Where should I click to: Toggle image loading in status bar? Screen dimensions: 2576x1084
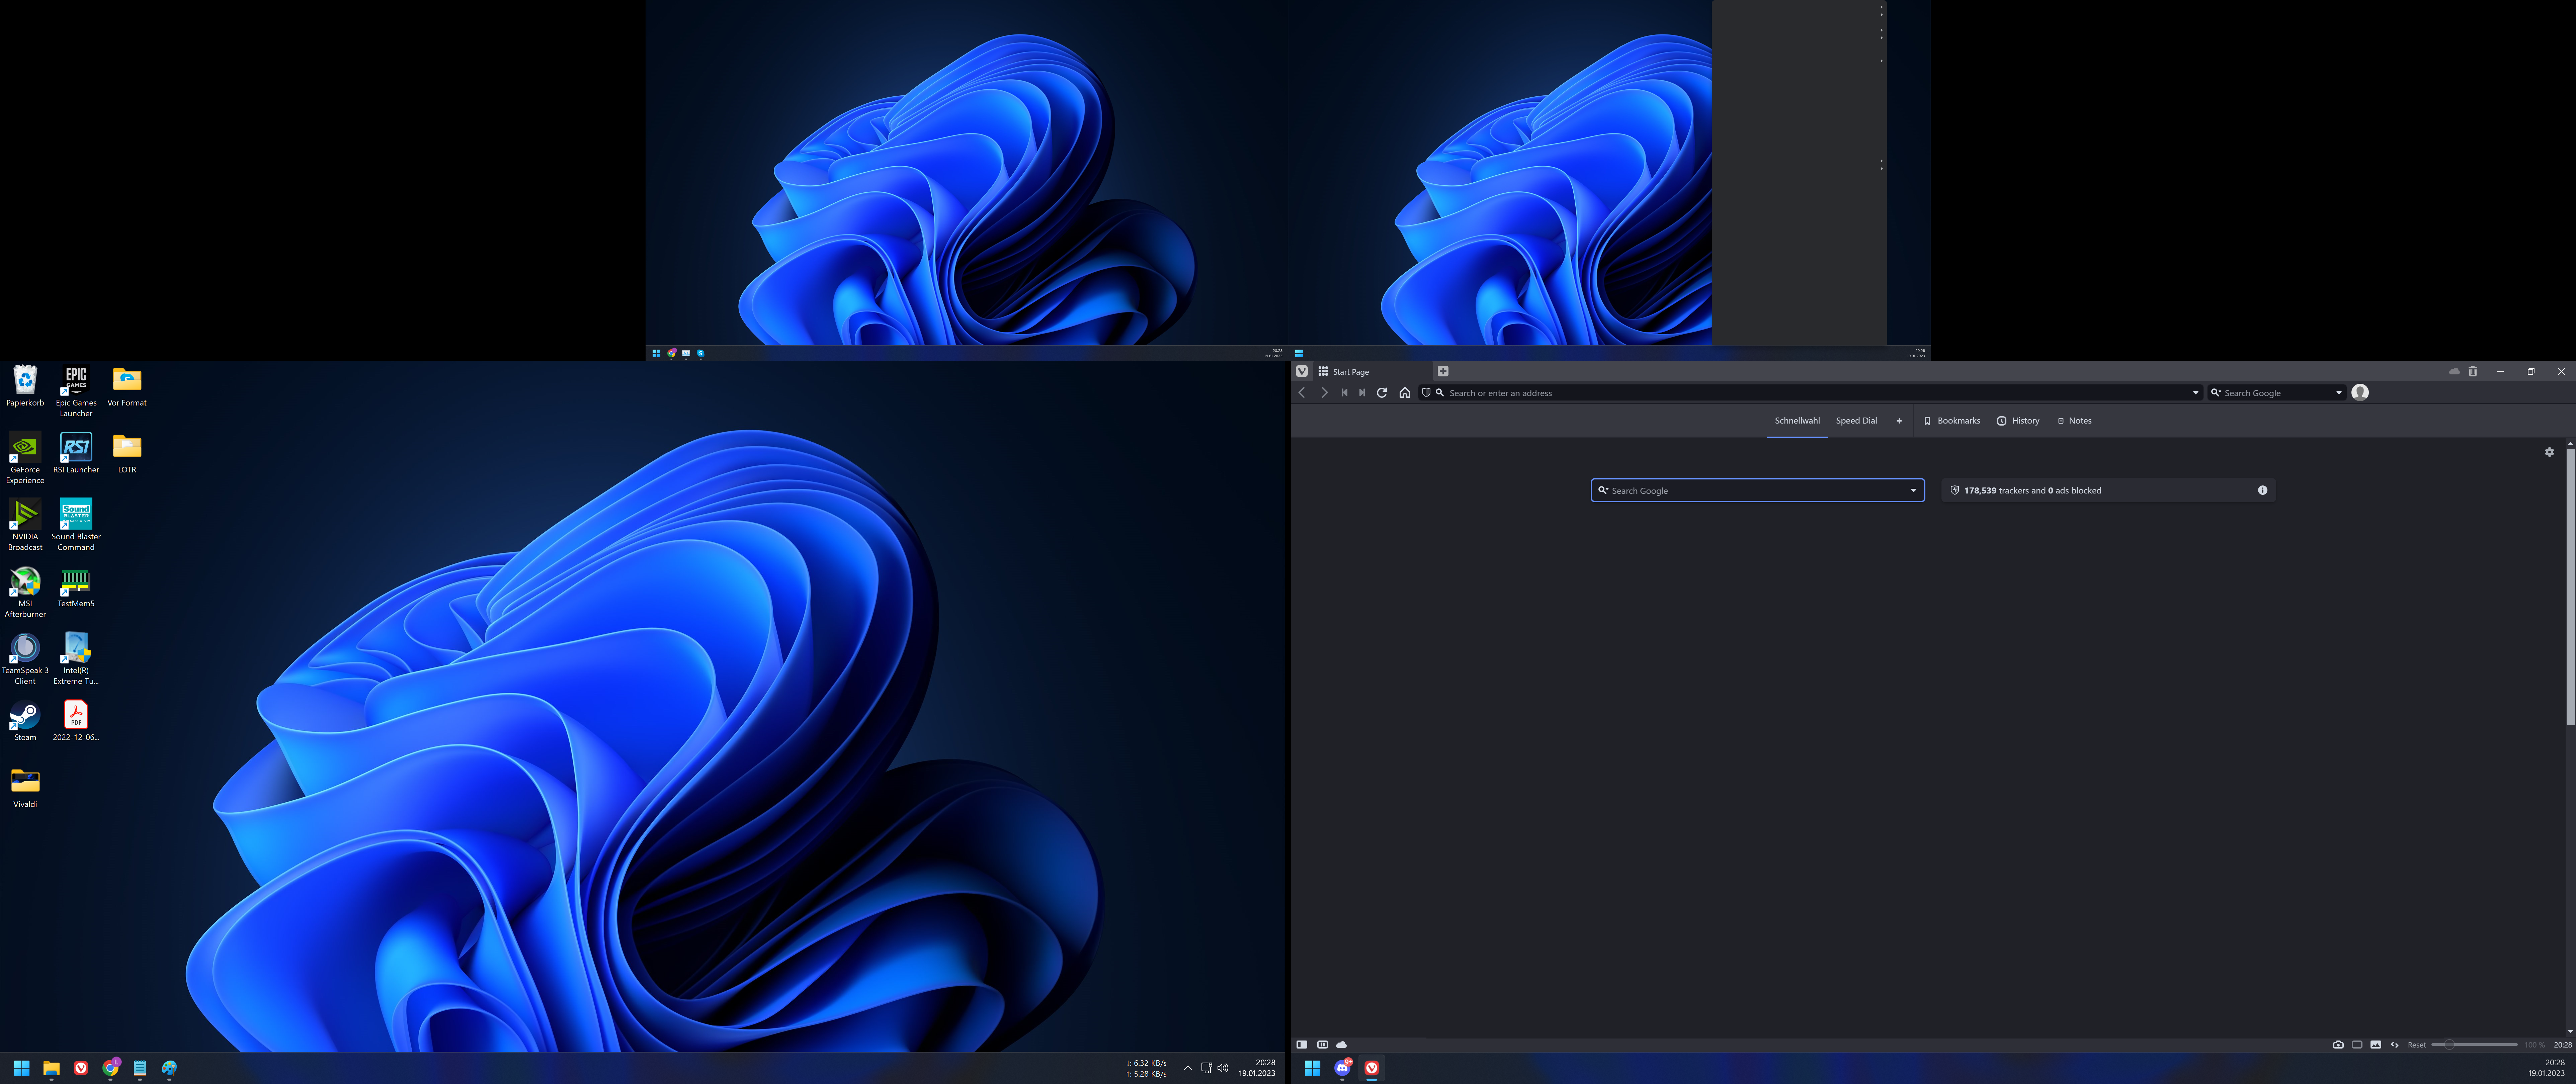2376,1045
